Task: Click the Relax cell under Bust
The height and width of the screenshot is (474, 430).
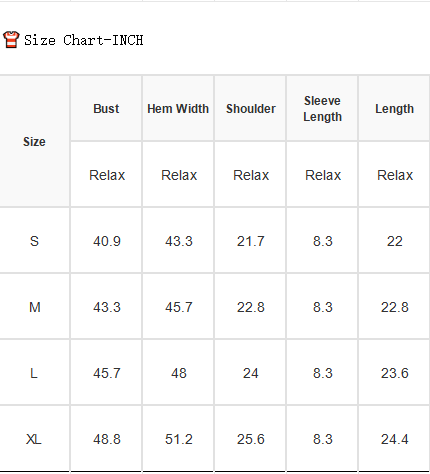Action: (107, 175)
